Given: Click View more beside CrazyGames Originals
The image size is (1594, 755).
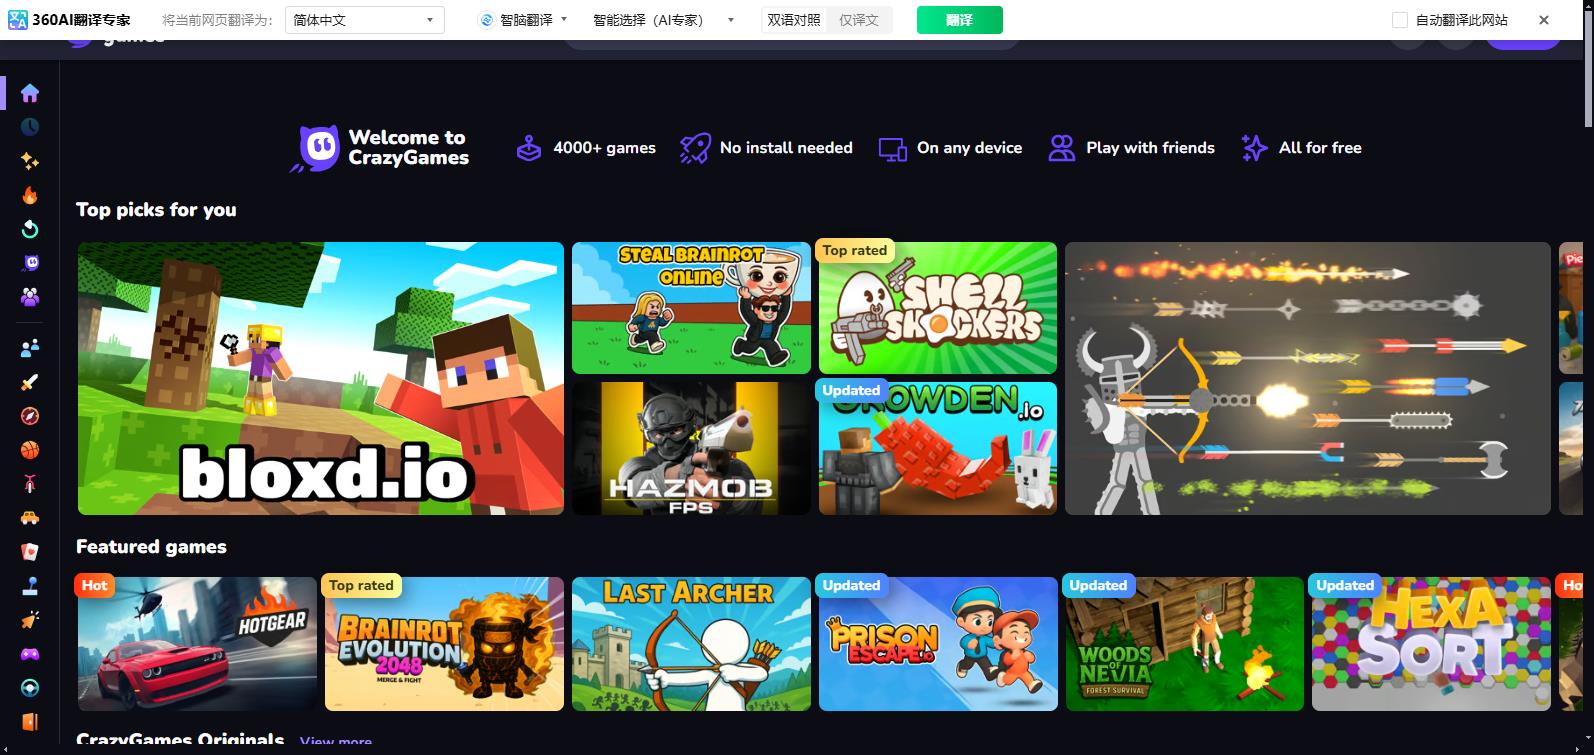Looking at the screenshot, I should coord(335,742).
